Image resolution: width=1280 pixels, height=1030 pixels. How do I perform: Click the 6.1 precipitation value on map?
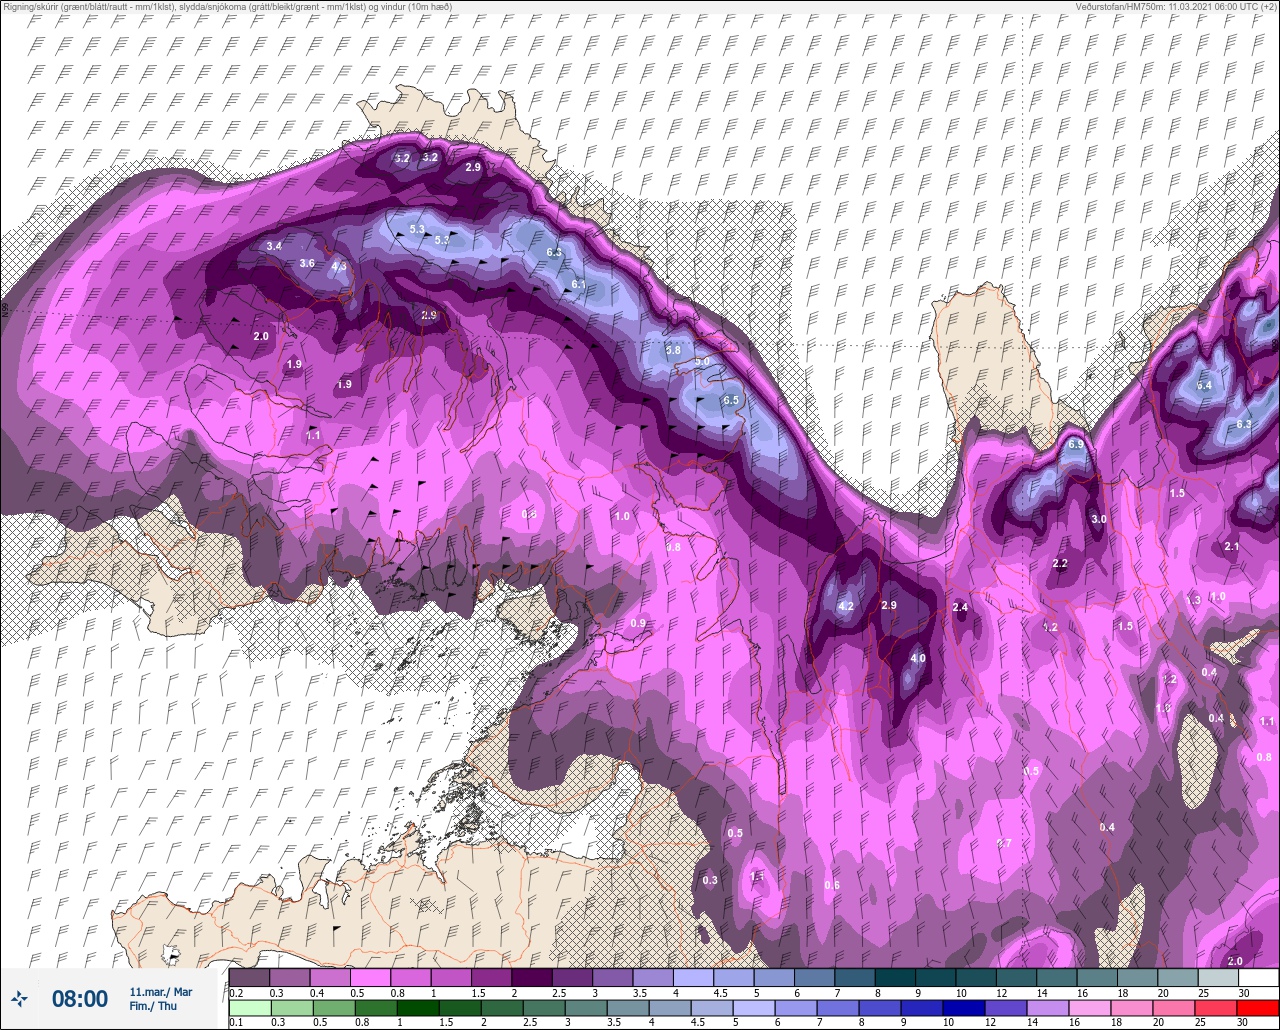pos(578,285)
